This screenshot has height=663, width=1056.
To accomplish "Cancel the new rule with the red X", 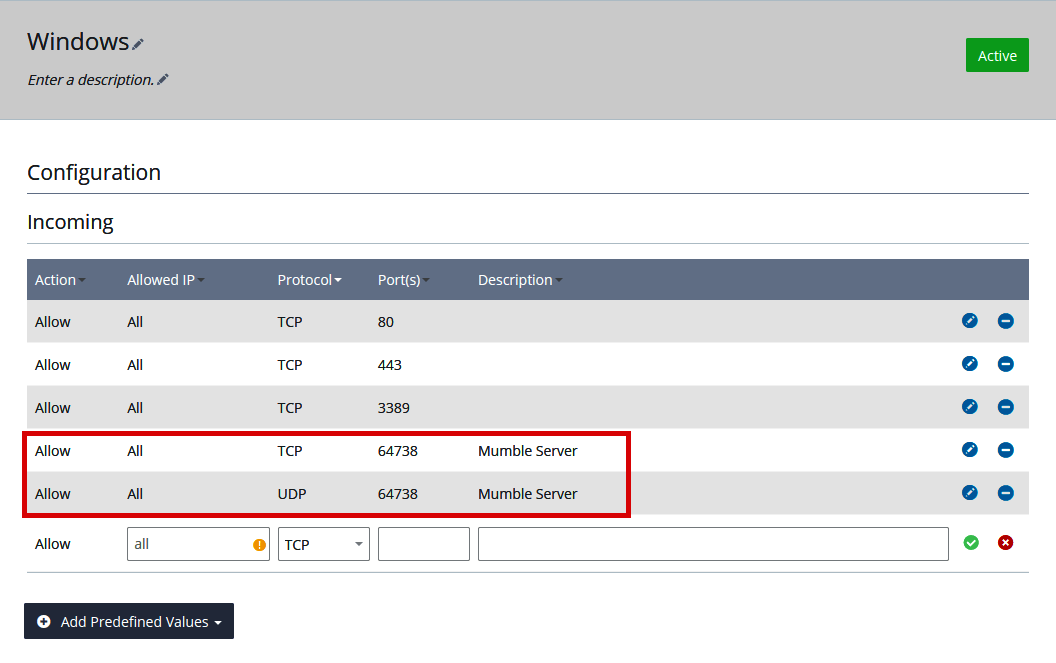I will pyautogui.click(x=1005, y=542).
